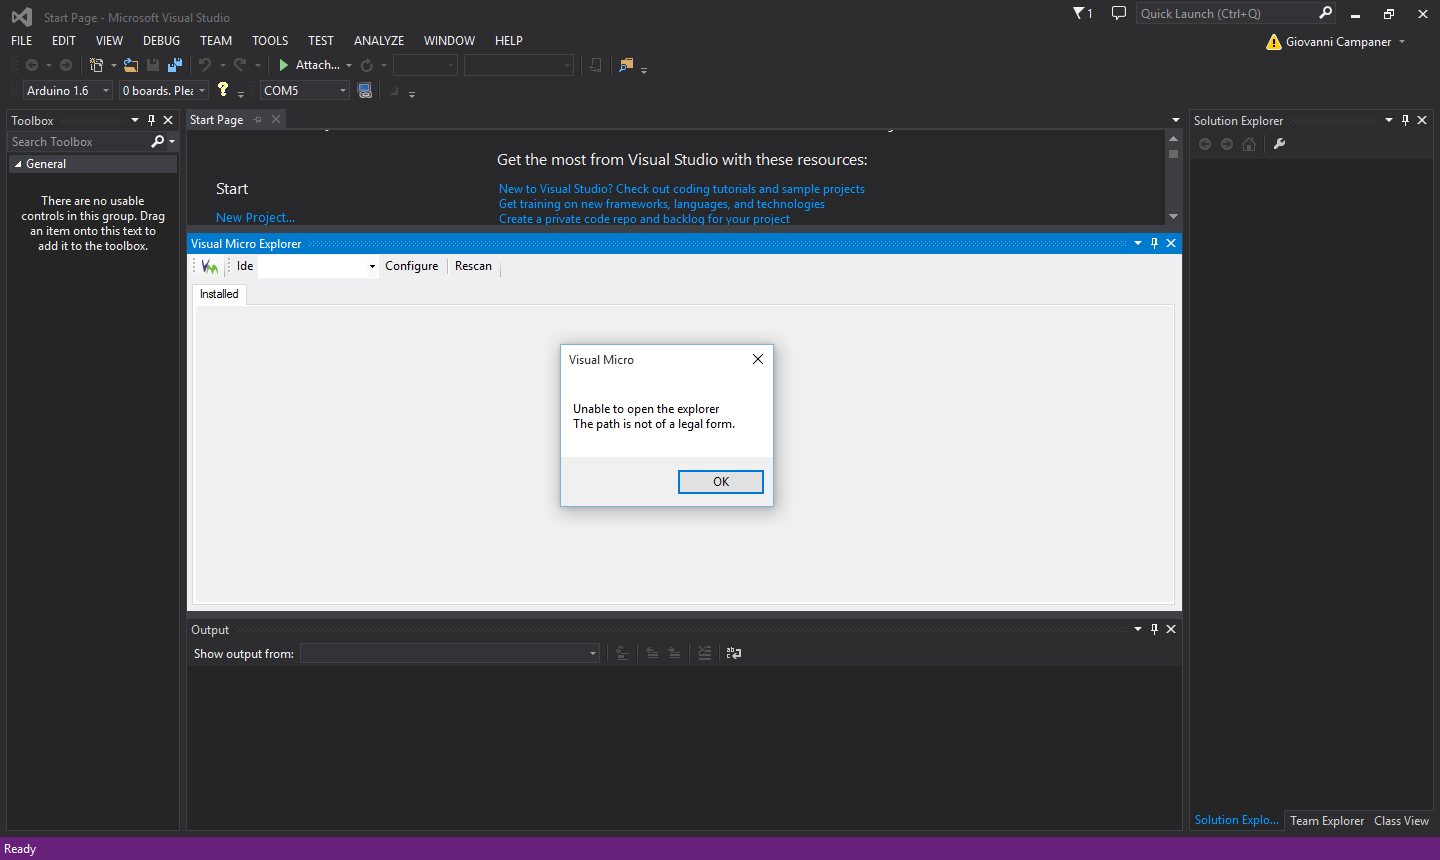Click the Search Toolbox magnifier icon
The height and width of the screenshot is (860, 1440).
click(x=158, y=142)
